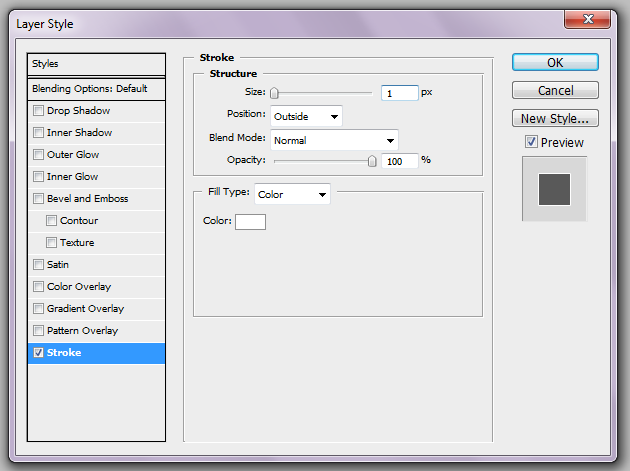Uncheck the Stroke effect checkbox

39,353
